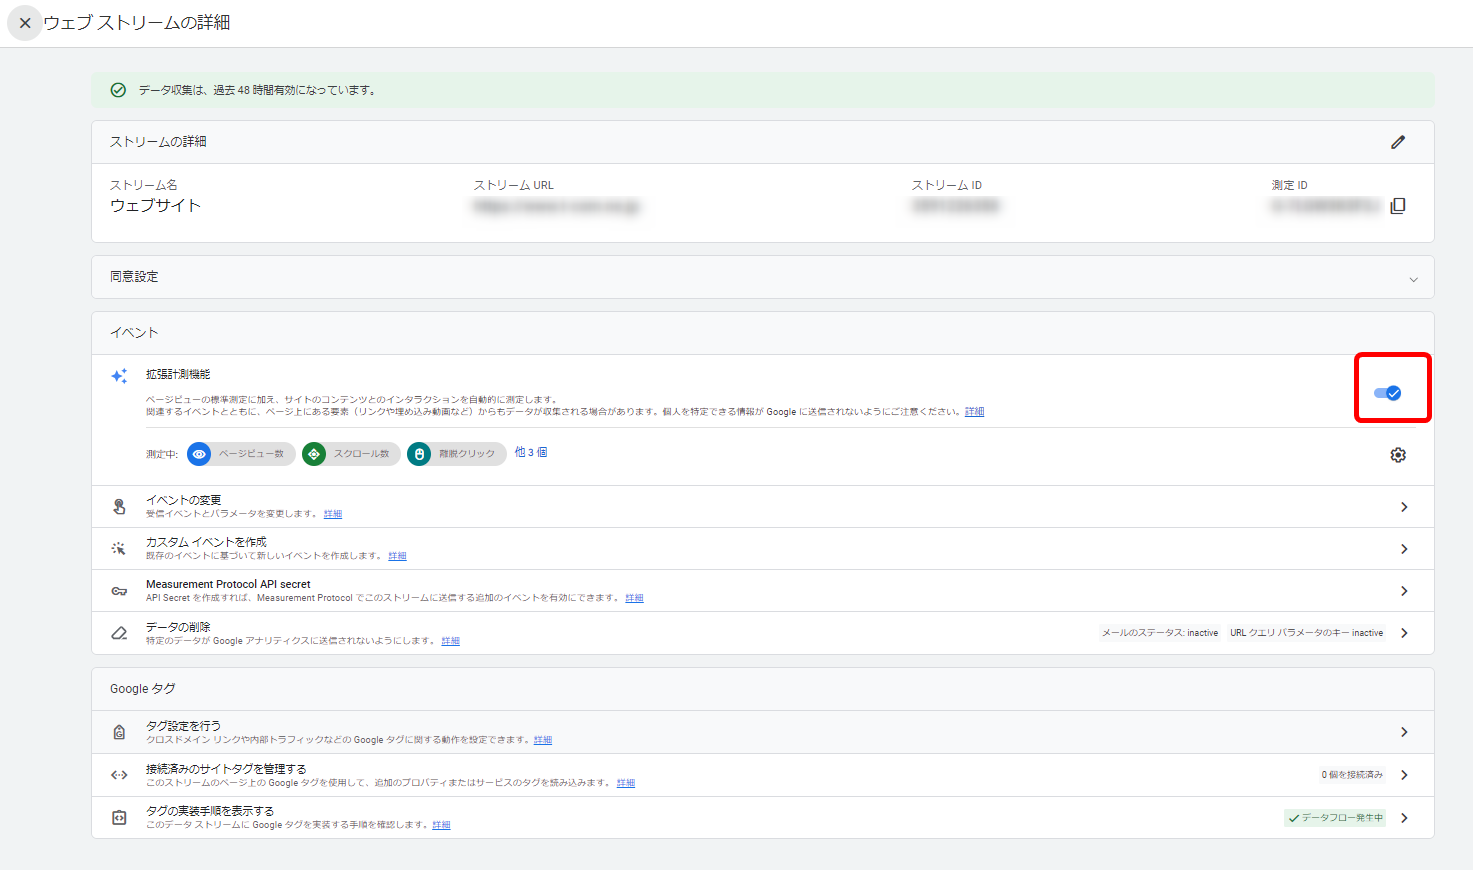Click the ページビュー数 chip
Screen dimensions: 1473x870
tap(241, 454)
